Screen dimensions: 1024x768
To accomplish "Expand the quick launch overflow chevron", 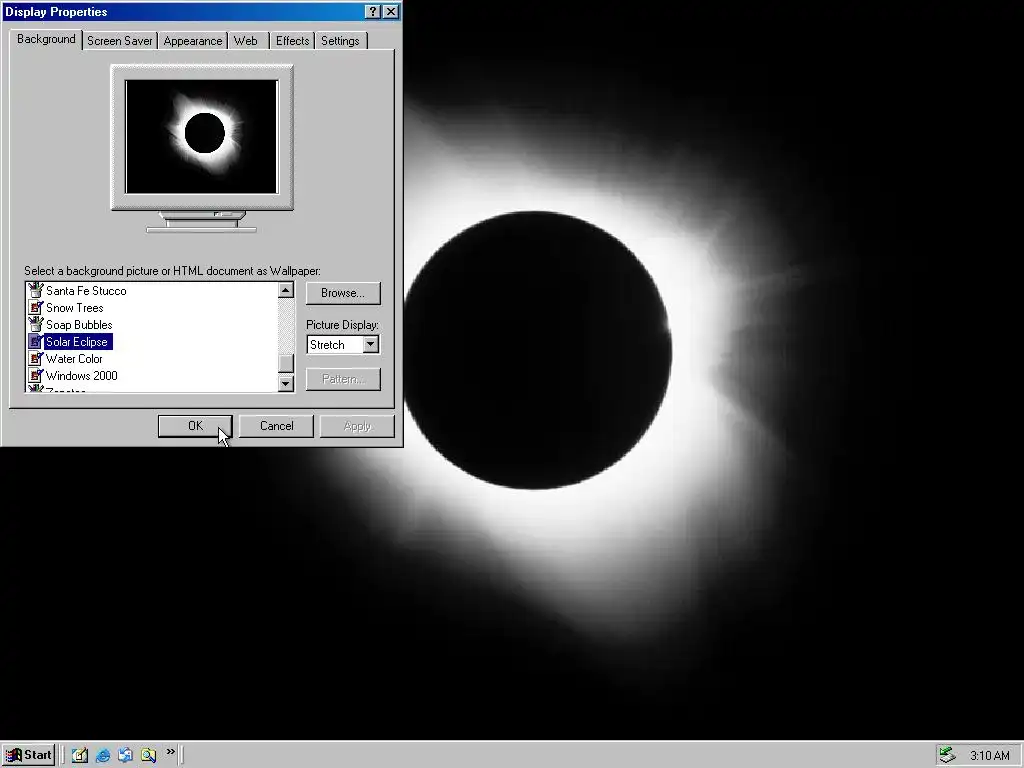I will pyautogui.click(x=170, y=752).
